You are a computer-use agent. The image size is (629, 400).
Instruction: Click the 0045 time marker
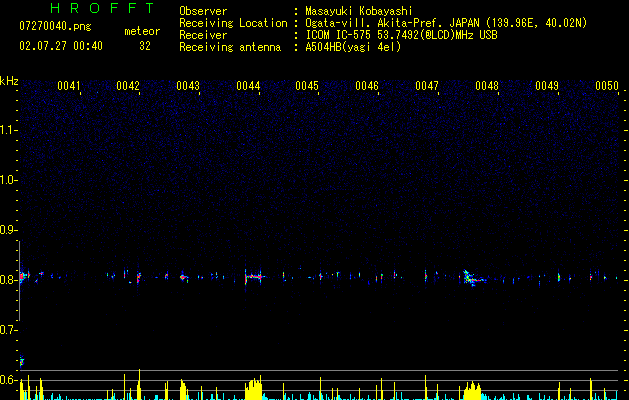pyautogui.click(x=307, y=86)
